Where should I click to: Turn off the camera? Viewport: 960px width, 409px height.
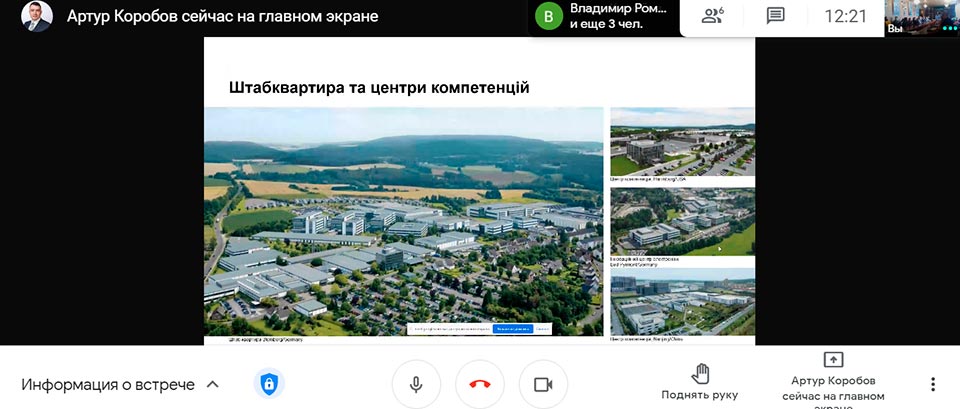point(543,385)
